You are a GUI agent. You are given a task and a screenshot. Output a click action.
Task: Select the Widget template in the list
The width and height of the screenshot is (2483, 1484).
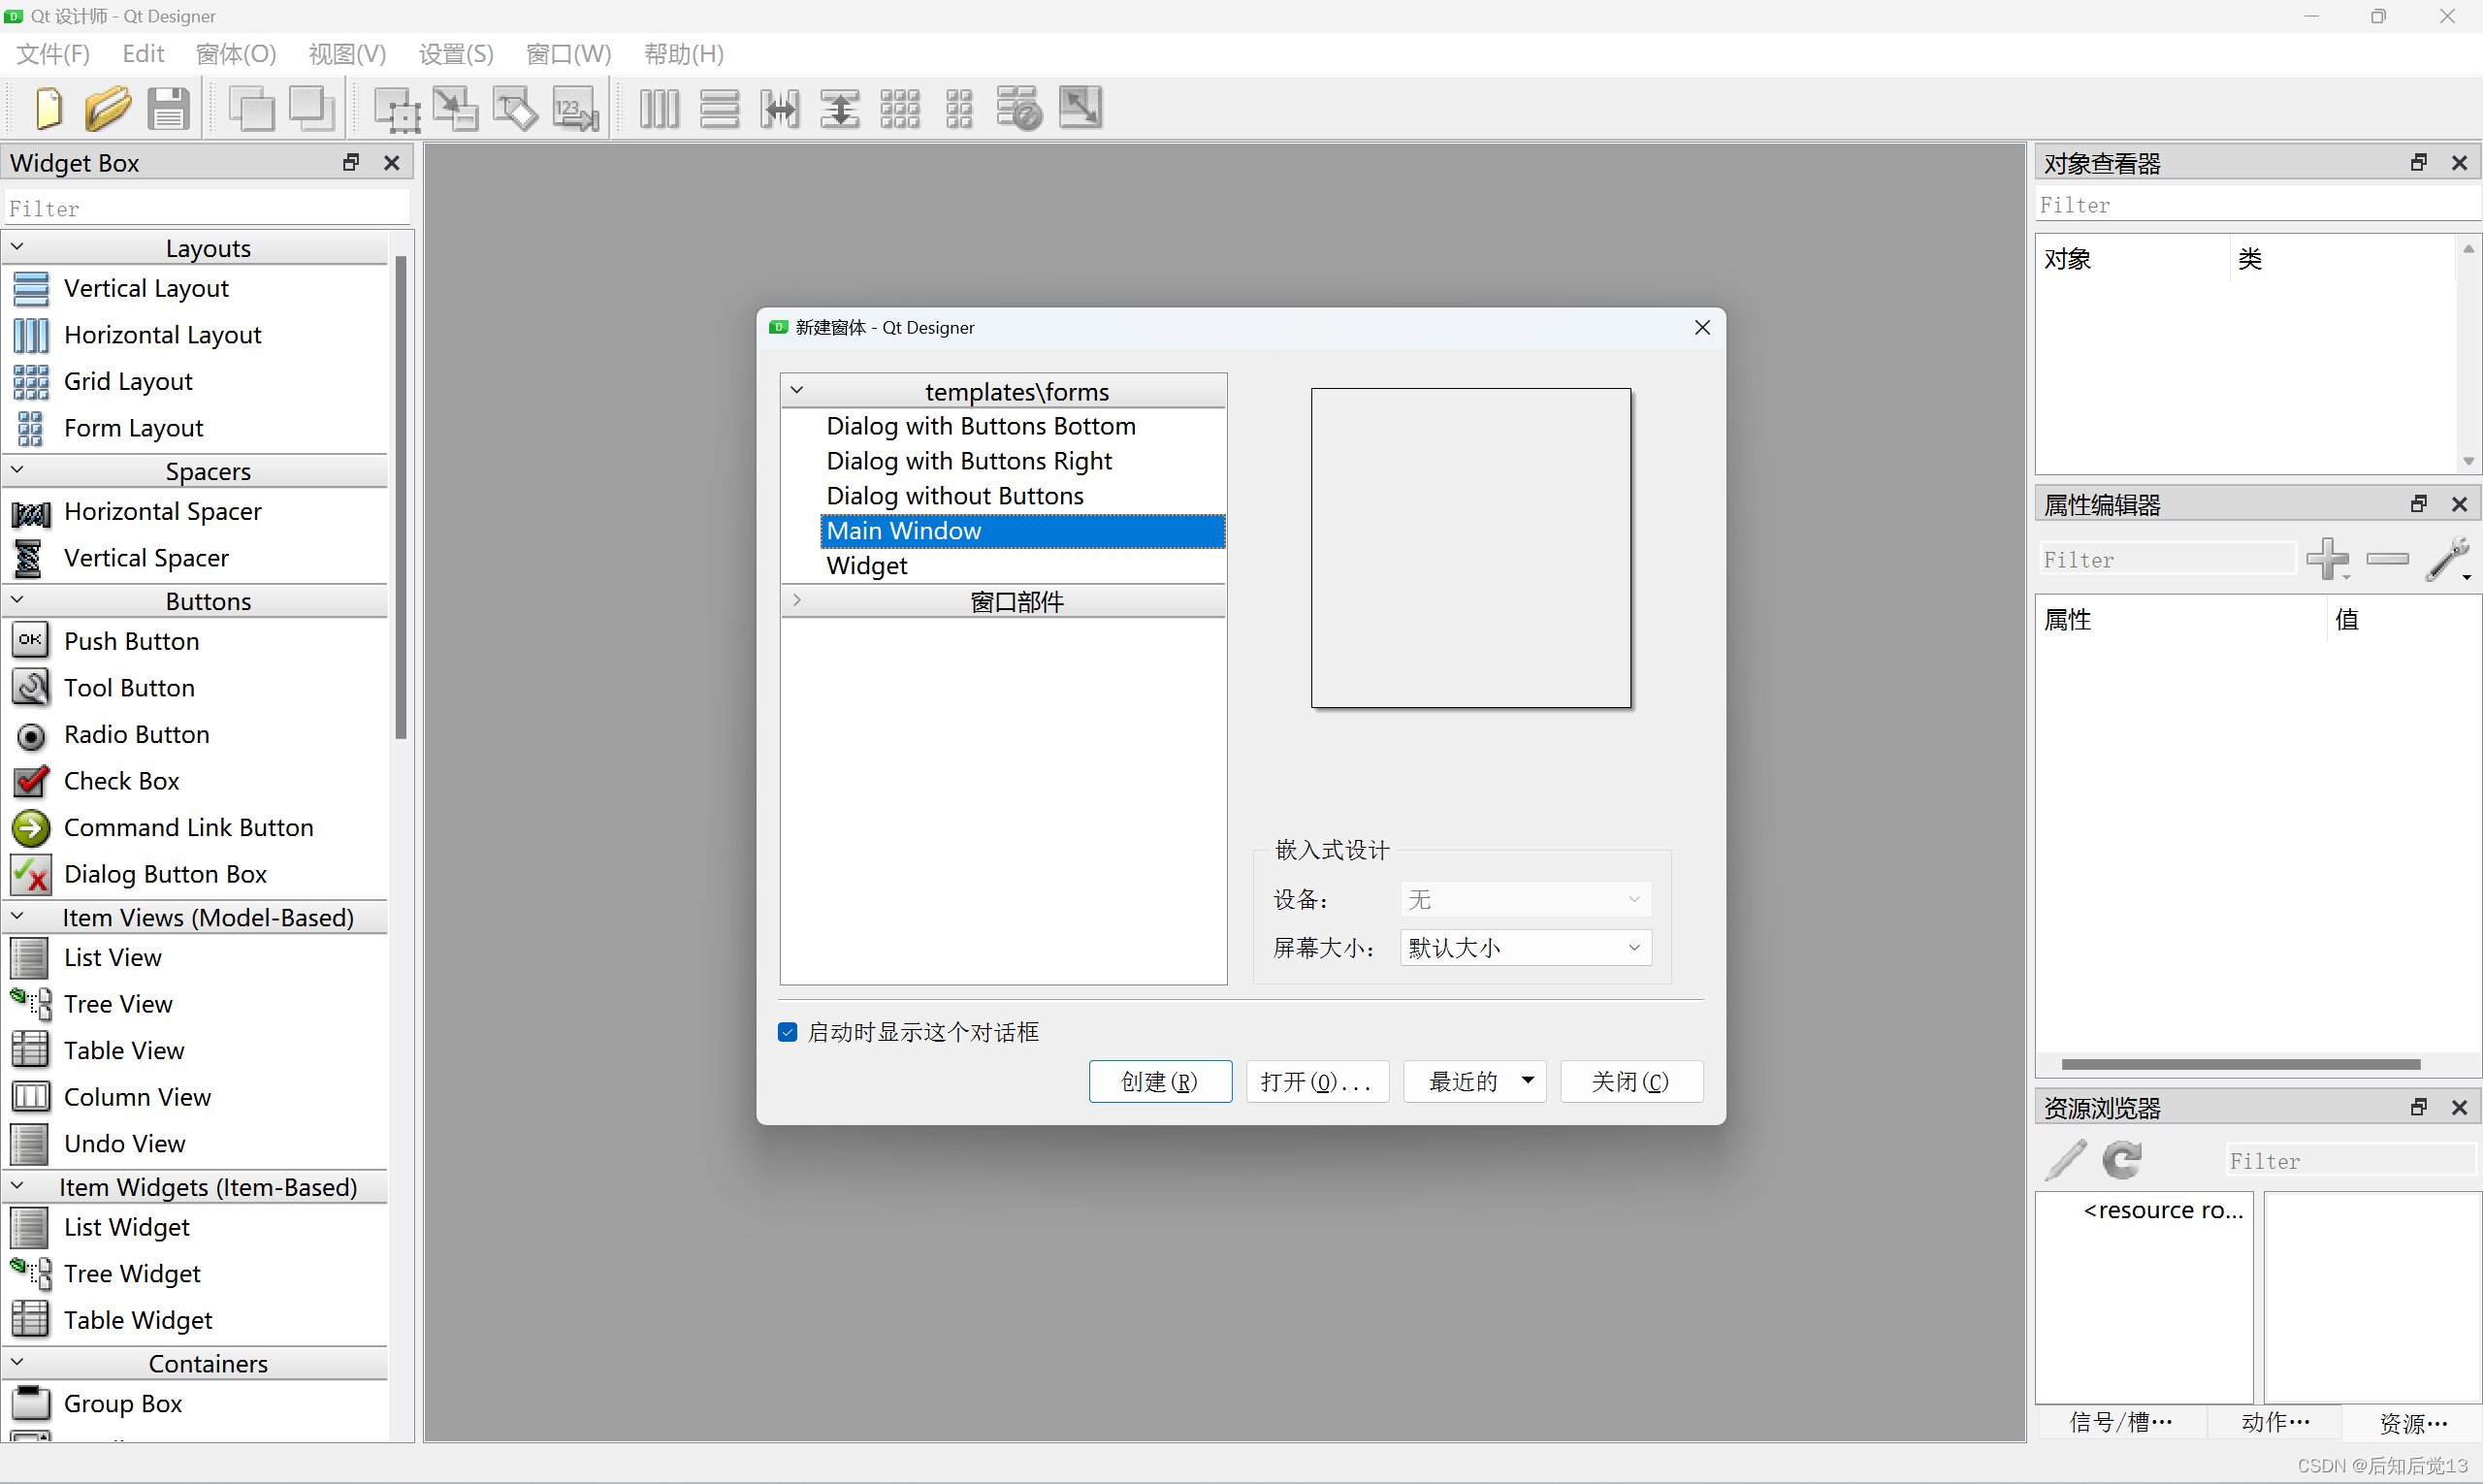(x=866, y=565)
